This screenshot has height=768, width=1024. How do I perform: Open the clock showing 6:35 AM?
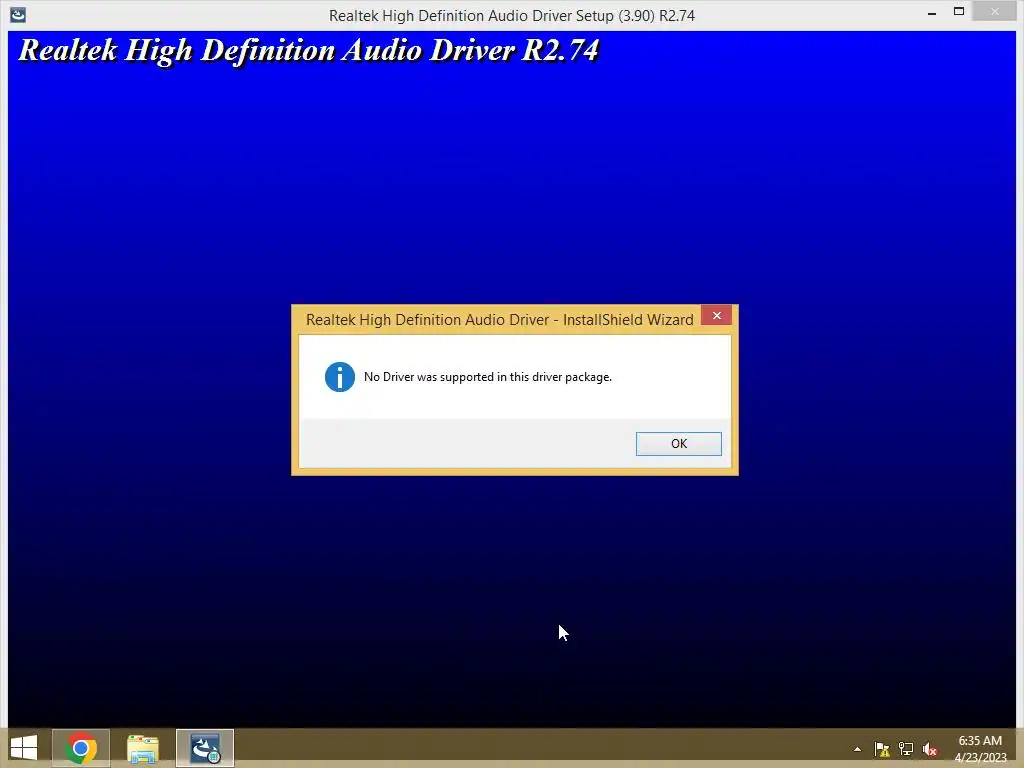tap(980, 749)
